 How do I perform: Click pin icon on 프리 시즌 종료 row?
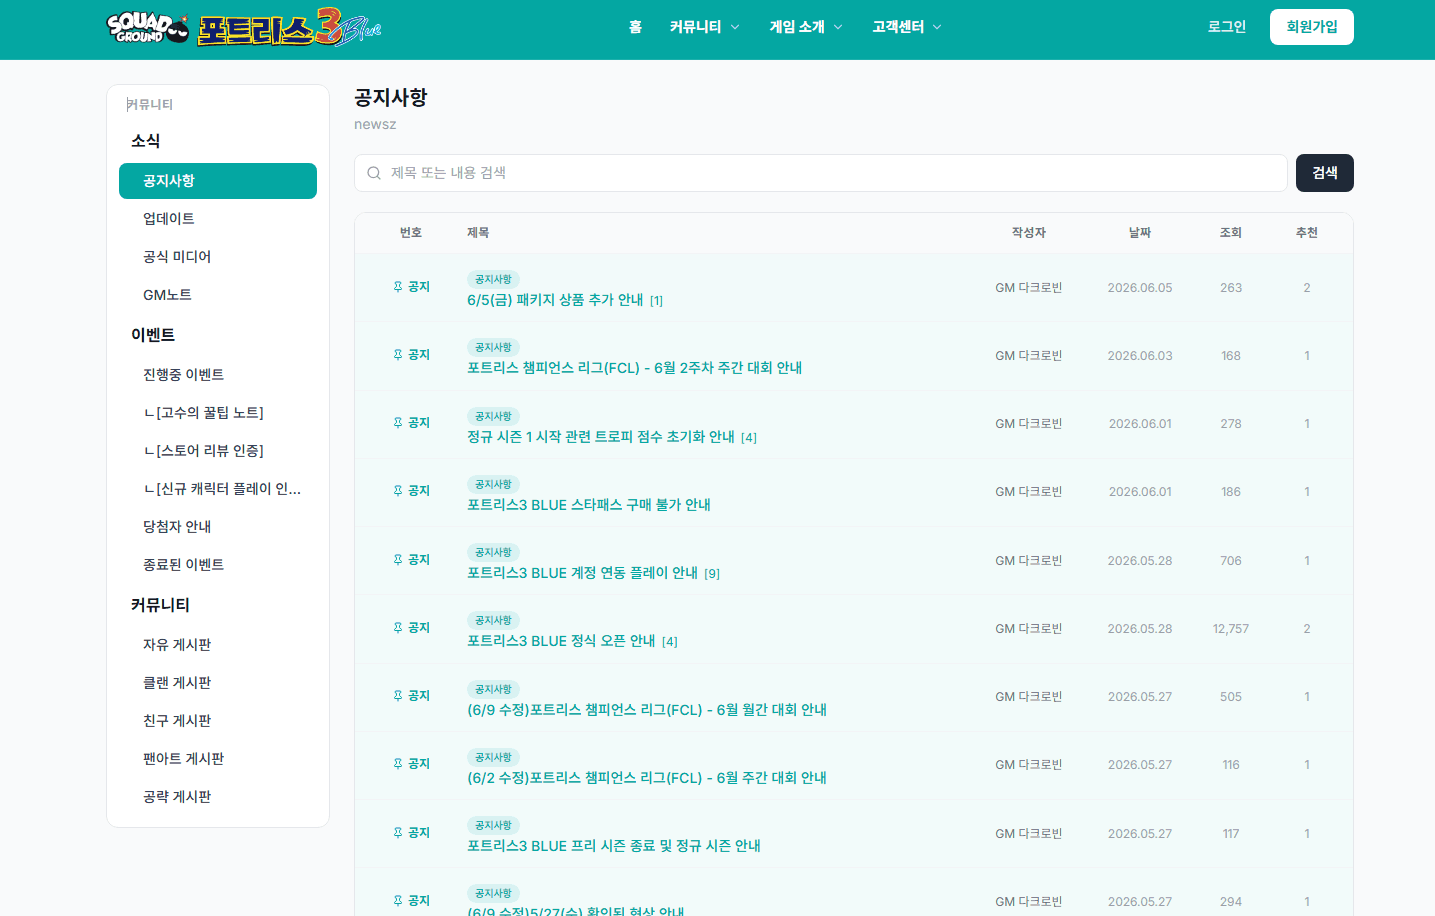[x=398, y=833]
